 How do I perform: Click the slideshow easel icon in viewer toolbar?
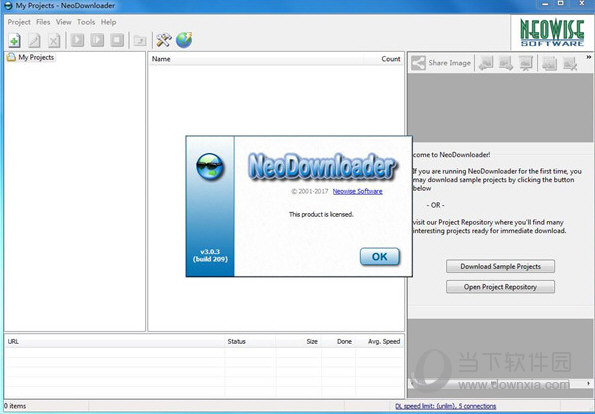click(x=526, y=63)
